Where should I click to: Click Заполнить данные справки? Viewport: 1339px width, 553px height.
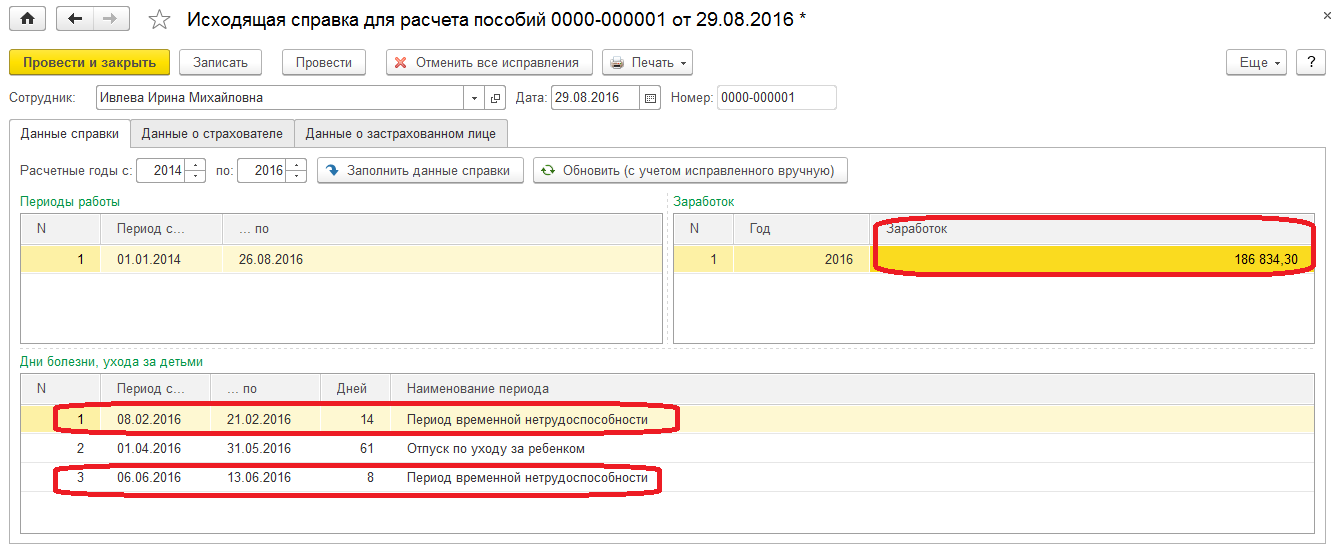pyautogui.click(x=421, y=170)
